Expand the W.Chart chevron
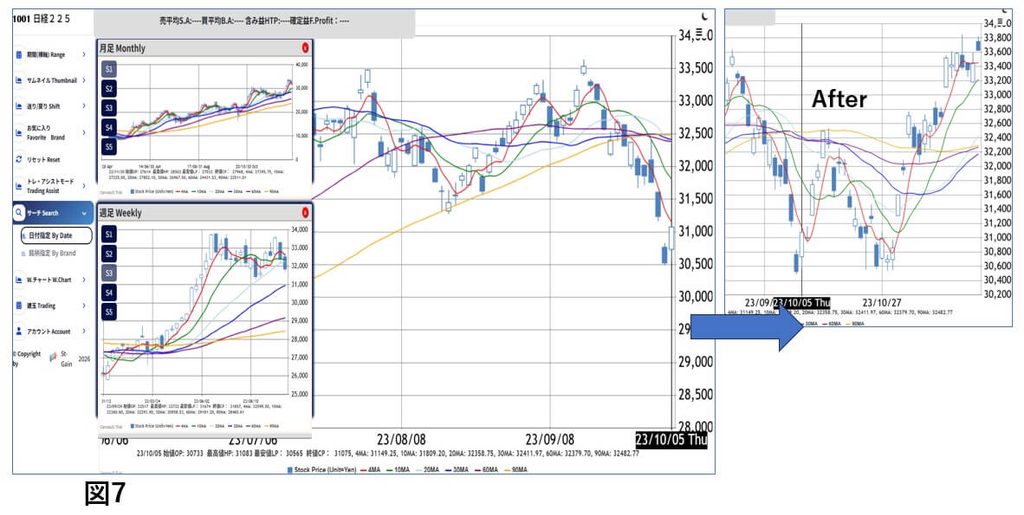 (84, 279)
